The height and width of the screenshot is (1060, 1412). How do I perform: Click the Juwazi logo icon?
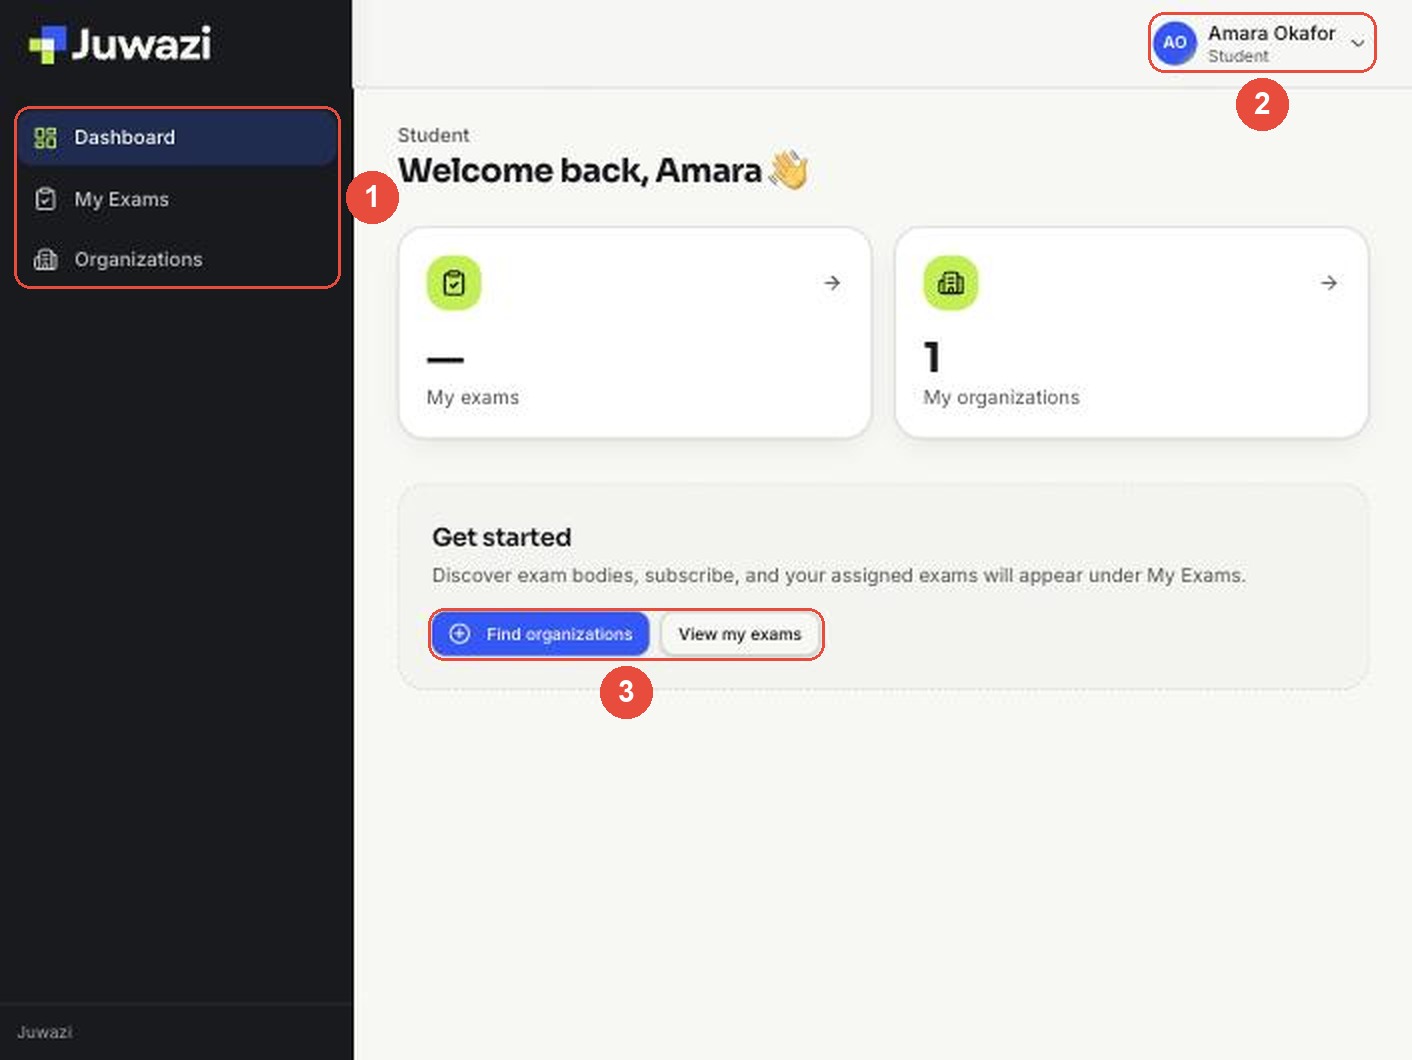tap(47, 44)
